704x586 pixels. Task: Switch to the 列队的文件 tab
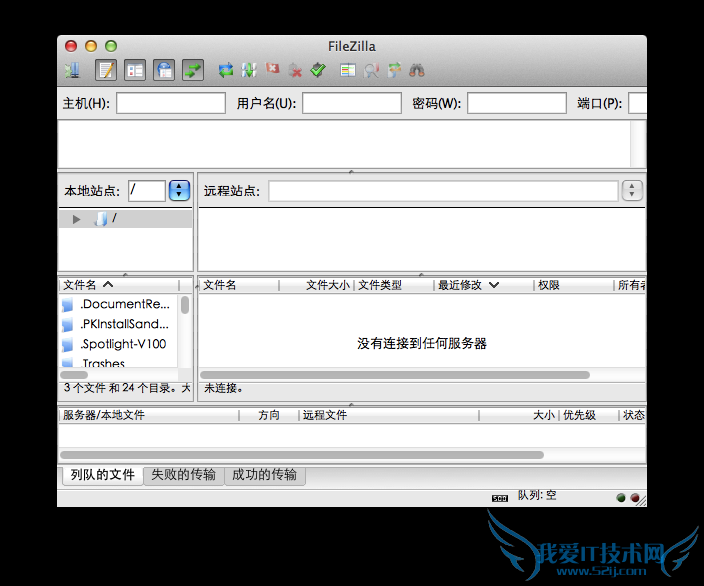[x=102, y=475]
